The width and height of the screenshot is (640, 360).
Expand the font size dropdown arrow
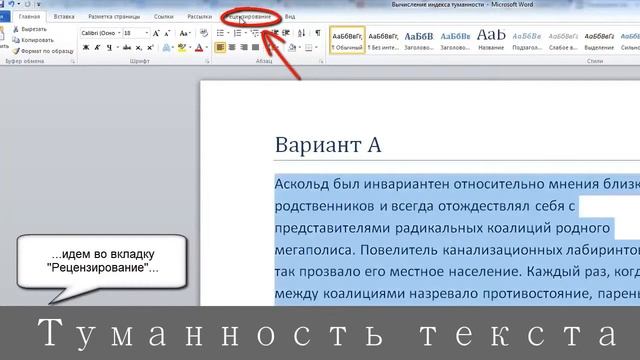147,33
